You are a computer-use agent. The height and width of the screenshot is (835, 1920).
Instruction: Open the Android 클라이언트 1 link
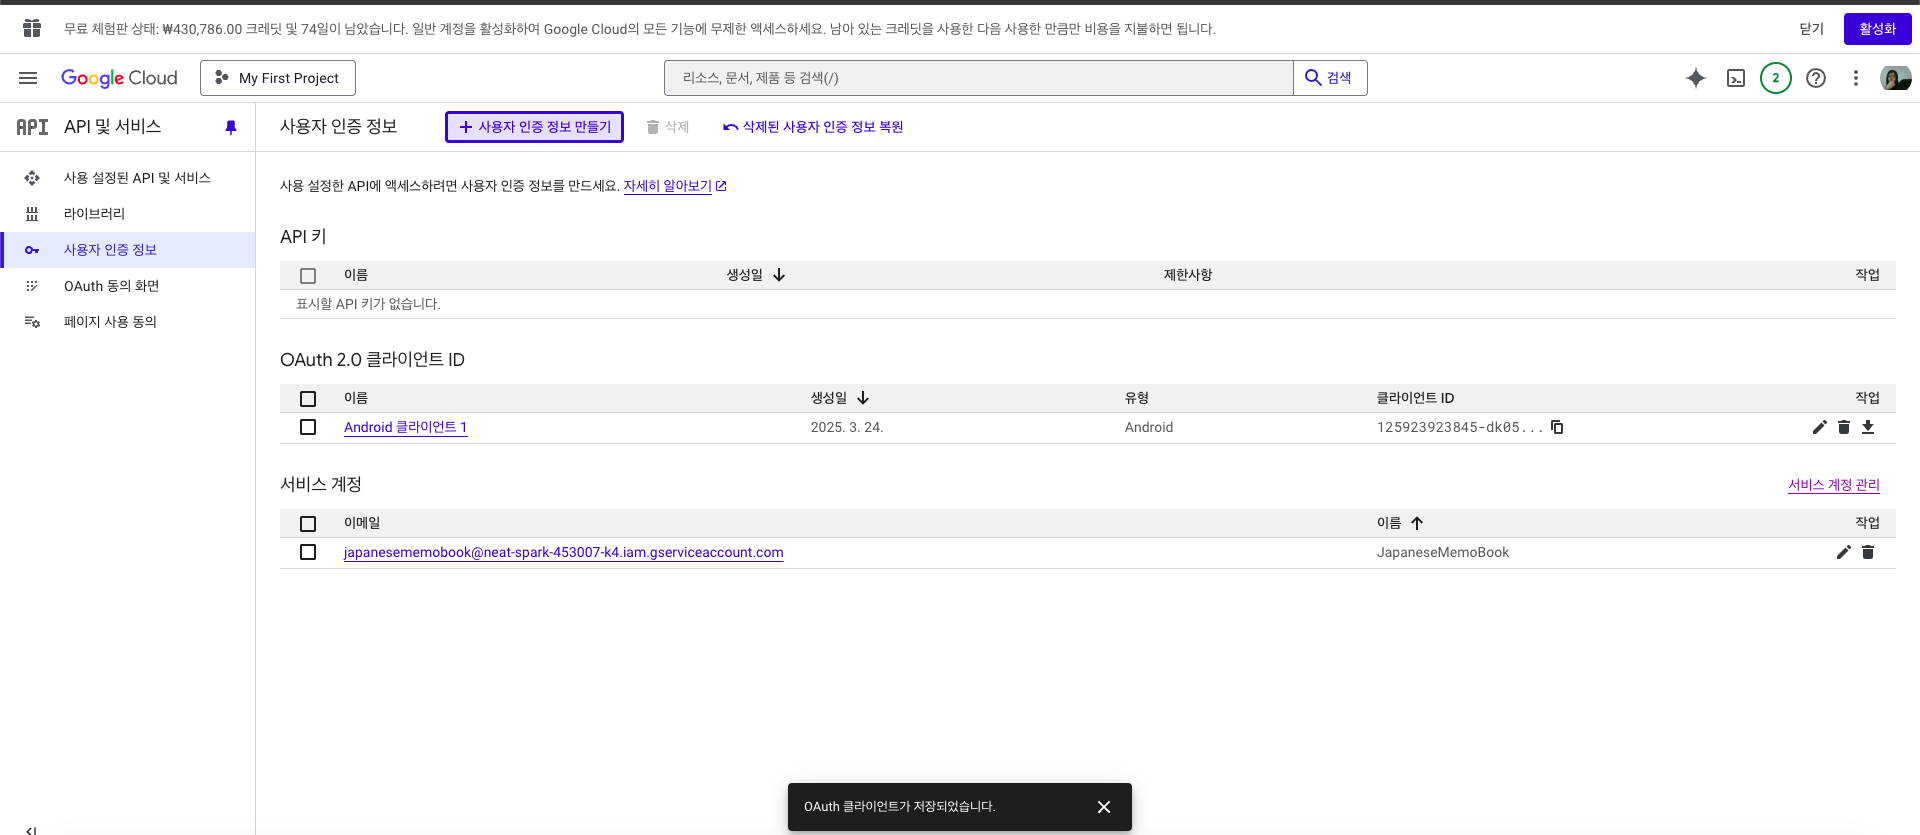(x=405, y=427)
